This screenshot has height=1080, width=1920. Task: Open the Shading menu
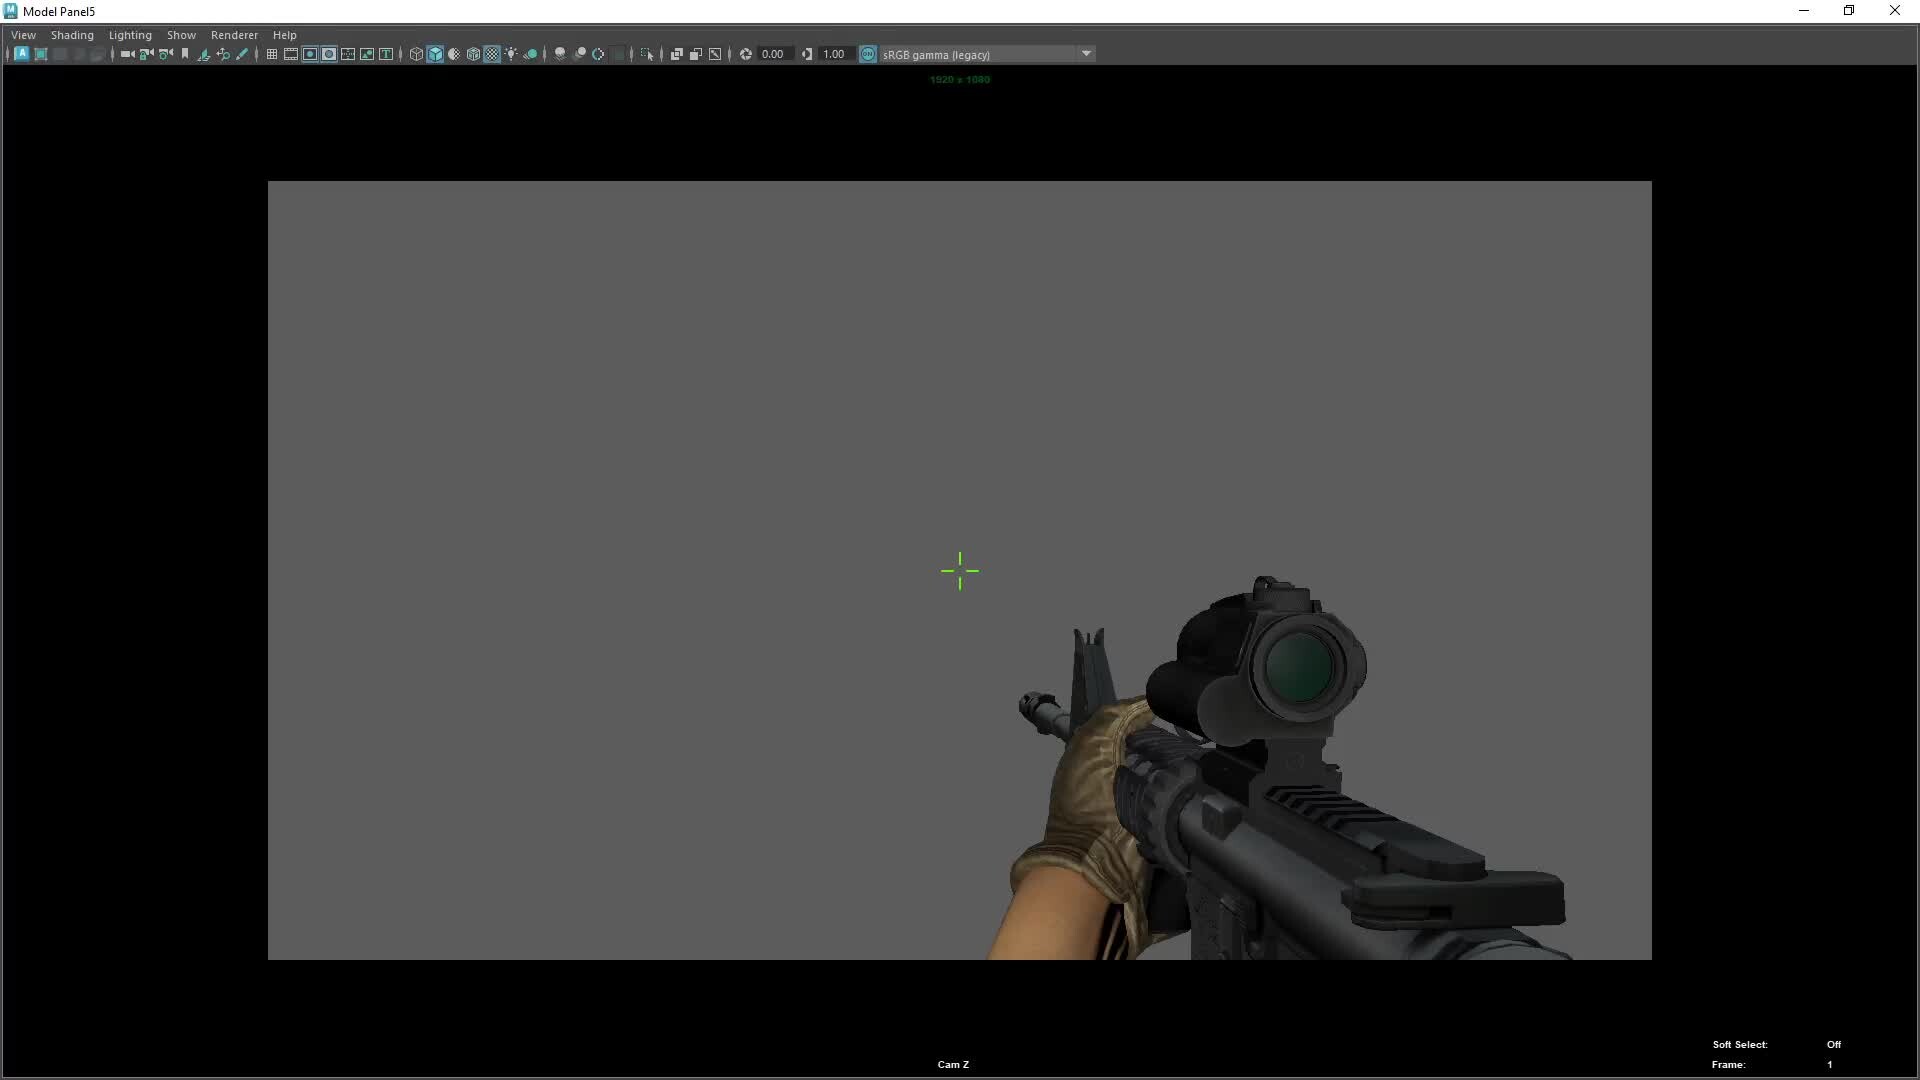[72, 34]
